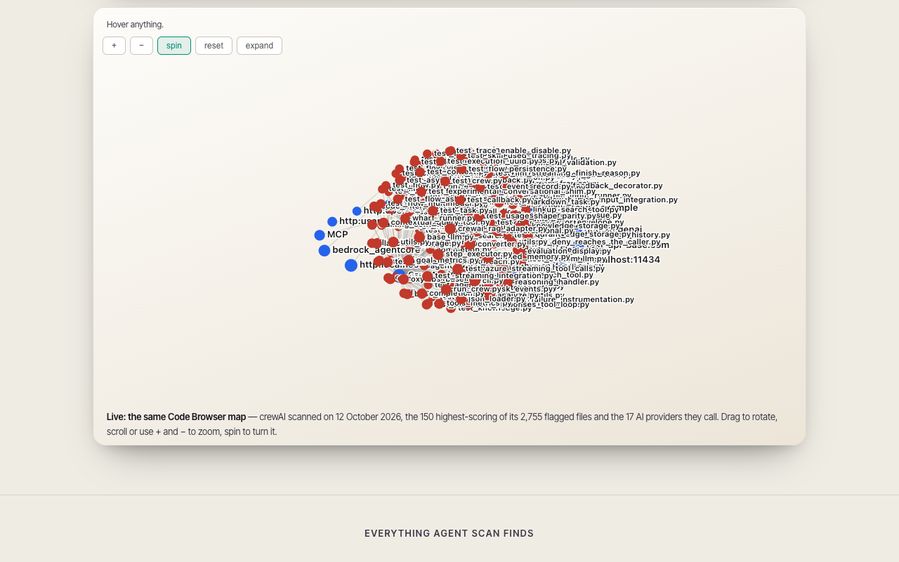Toggle the spin button off
Image resolution: width=899 pixels, height=562 pixels.
coord(174,46)
